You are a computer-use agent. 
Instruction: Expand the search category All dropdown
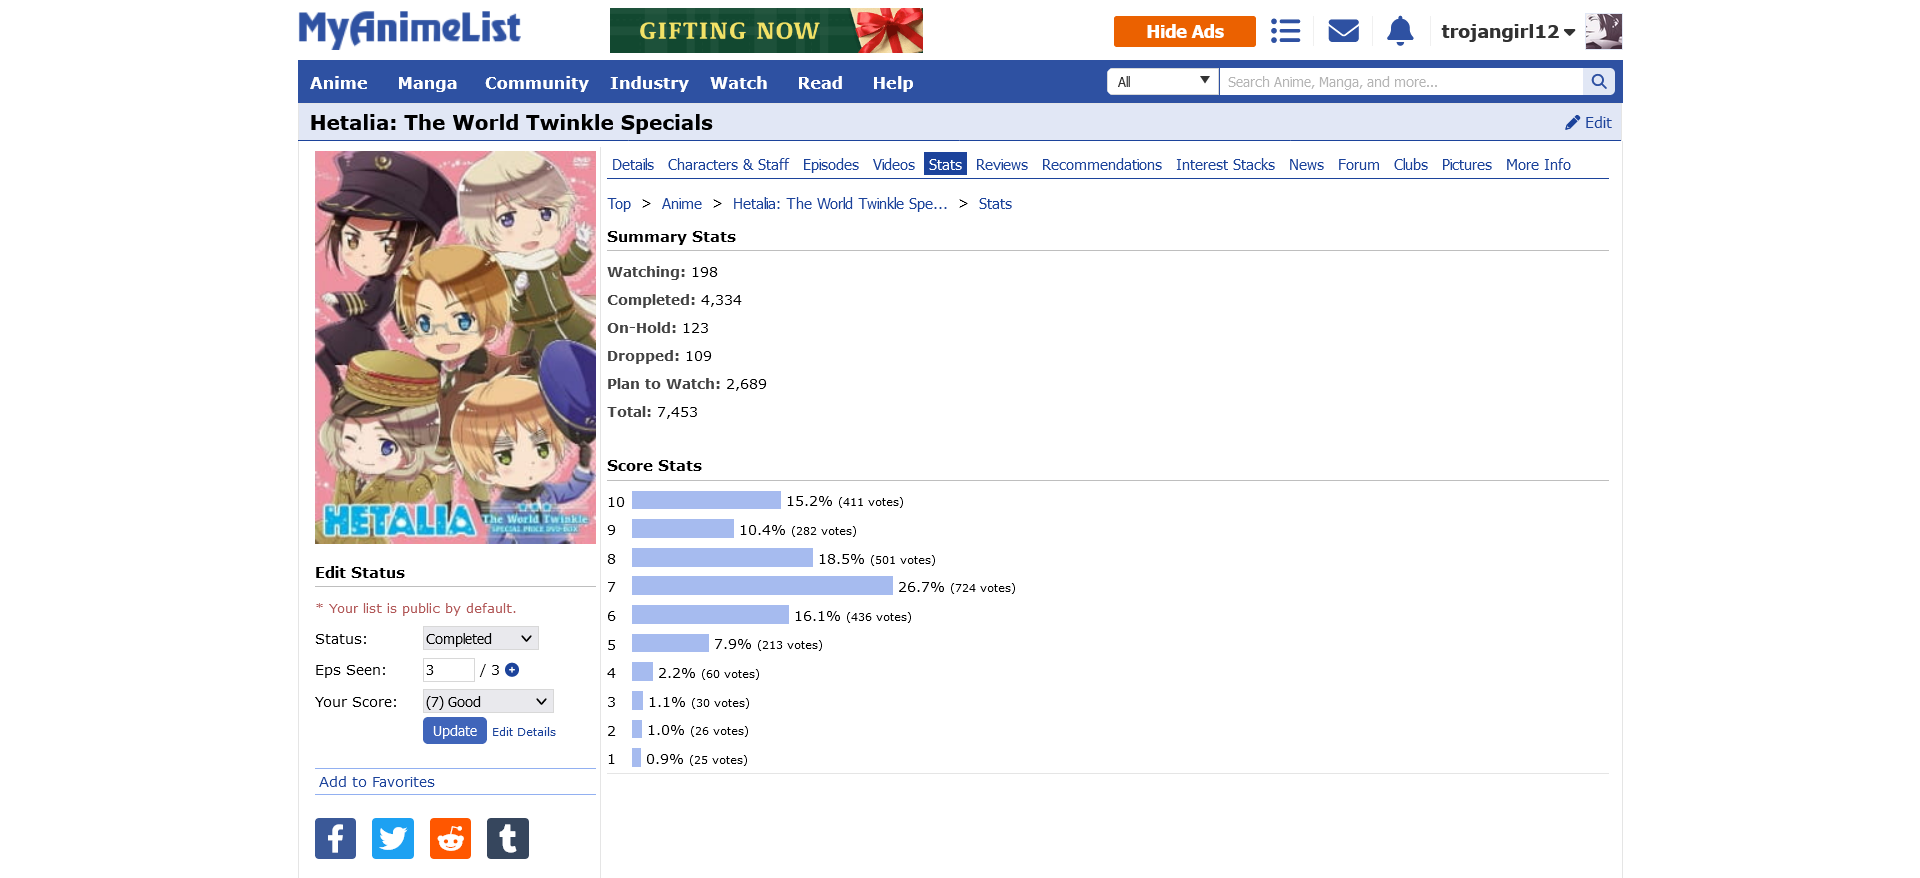[x=1163, y=82]
